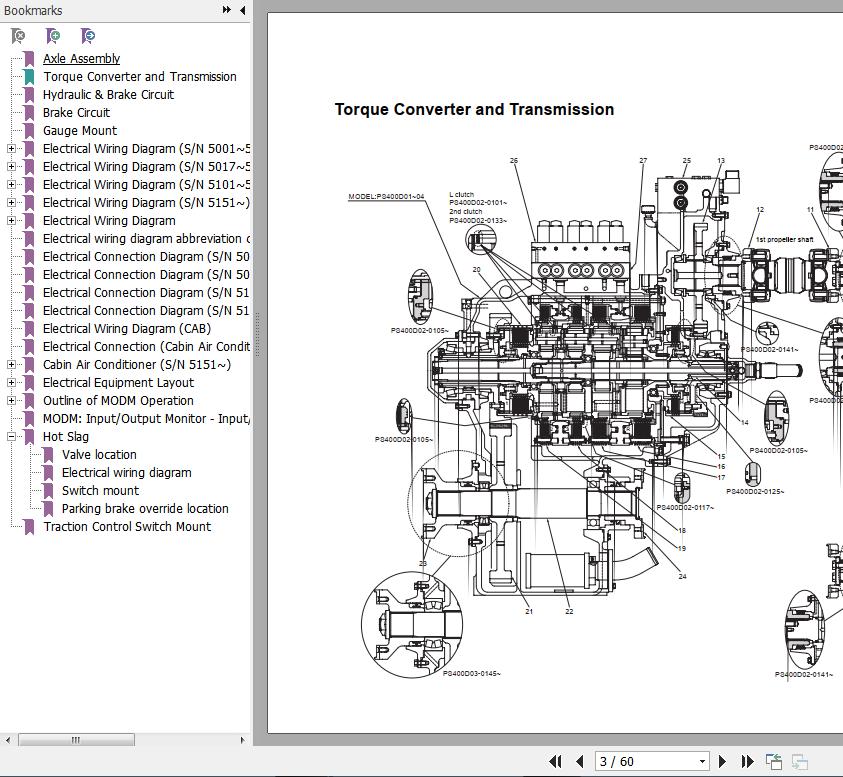The image size is (843, 777).
Task: Expand Cabin Air Conditioner (S/N 5151~) bookmark
Action: [11, 365]
